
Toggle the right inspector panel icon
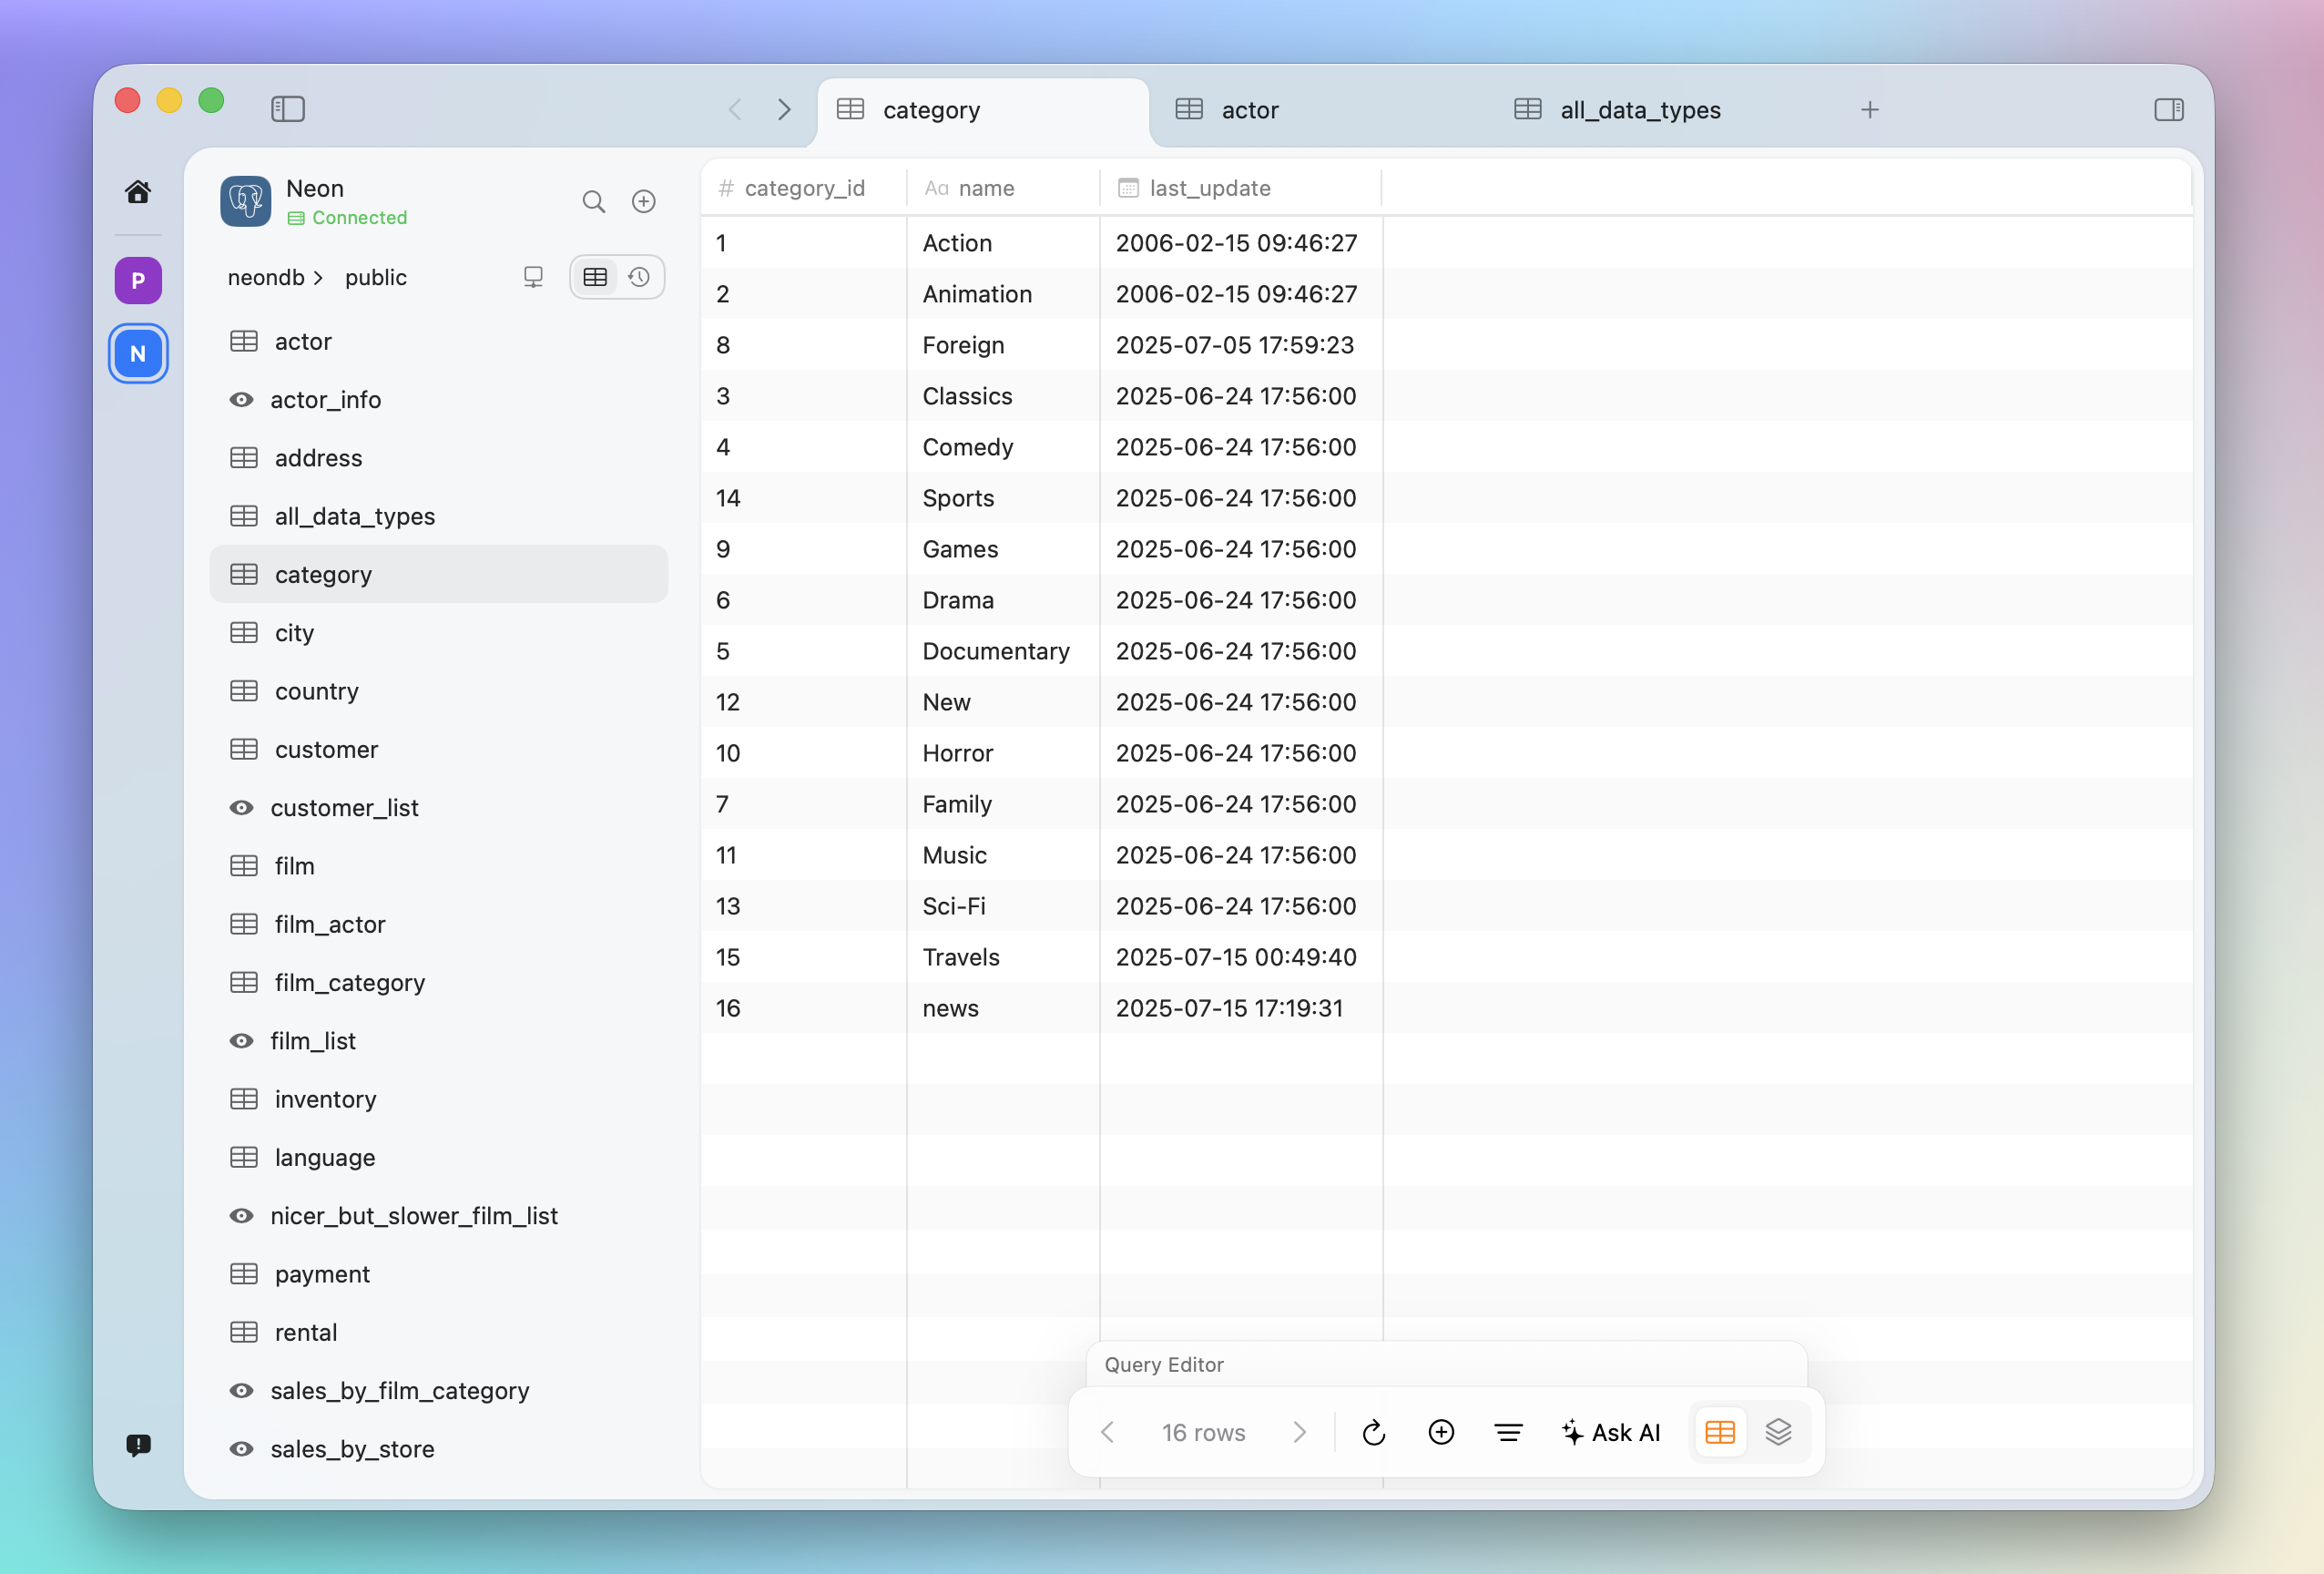tap(2168, 109)
